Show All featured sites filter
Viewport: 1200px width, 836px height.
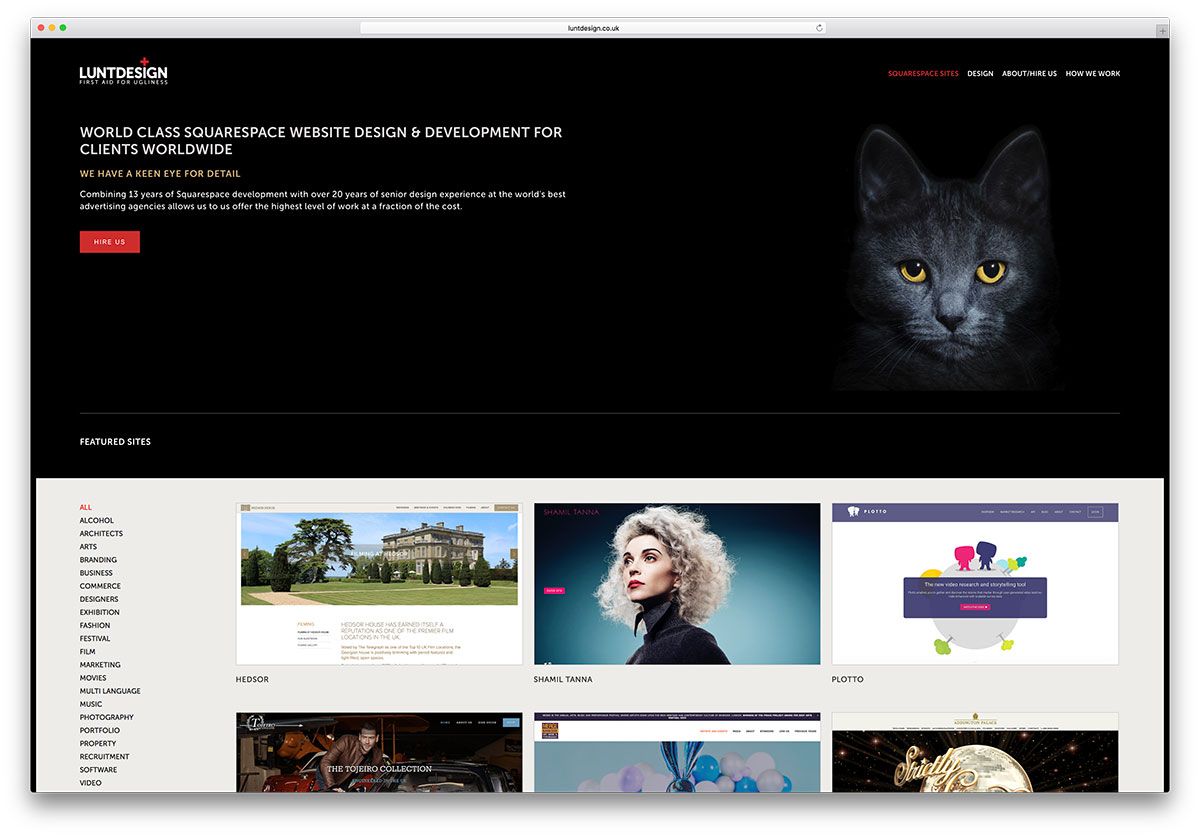click(x=86, y=507)
